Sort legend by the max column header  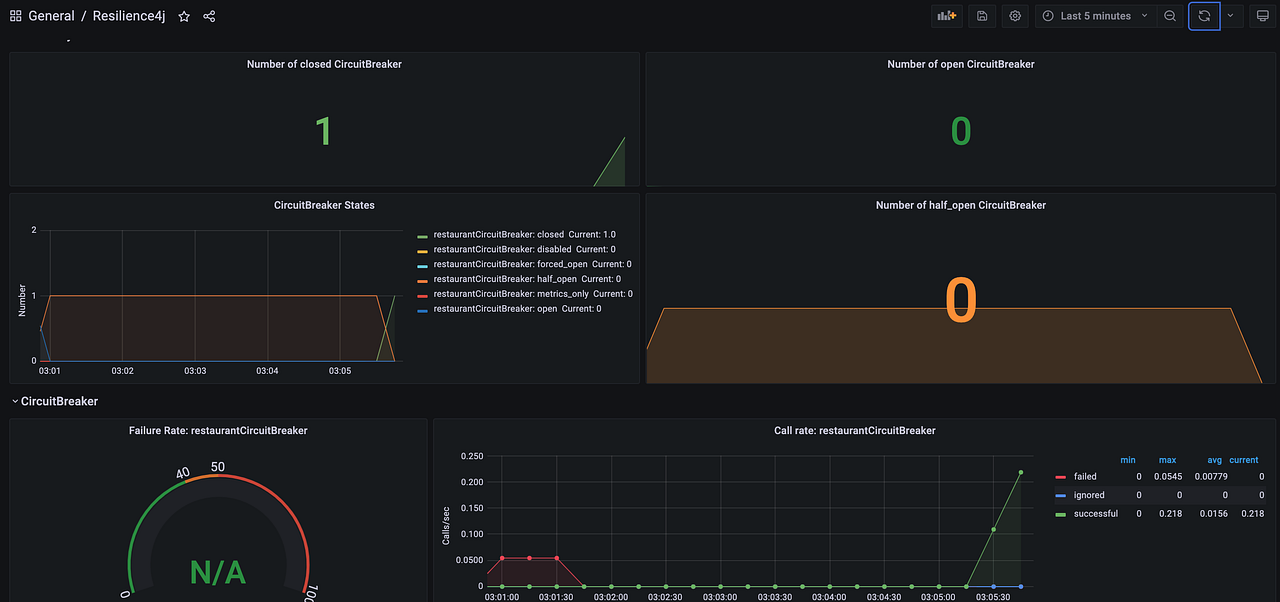click(x=1167, y=460)
